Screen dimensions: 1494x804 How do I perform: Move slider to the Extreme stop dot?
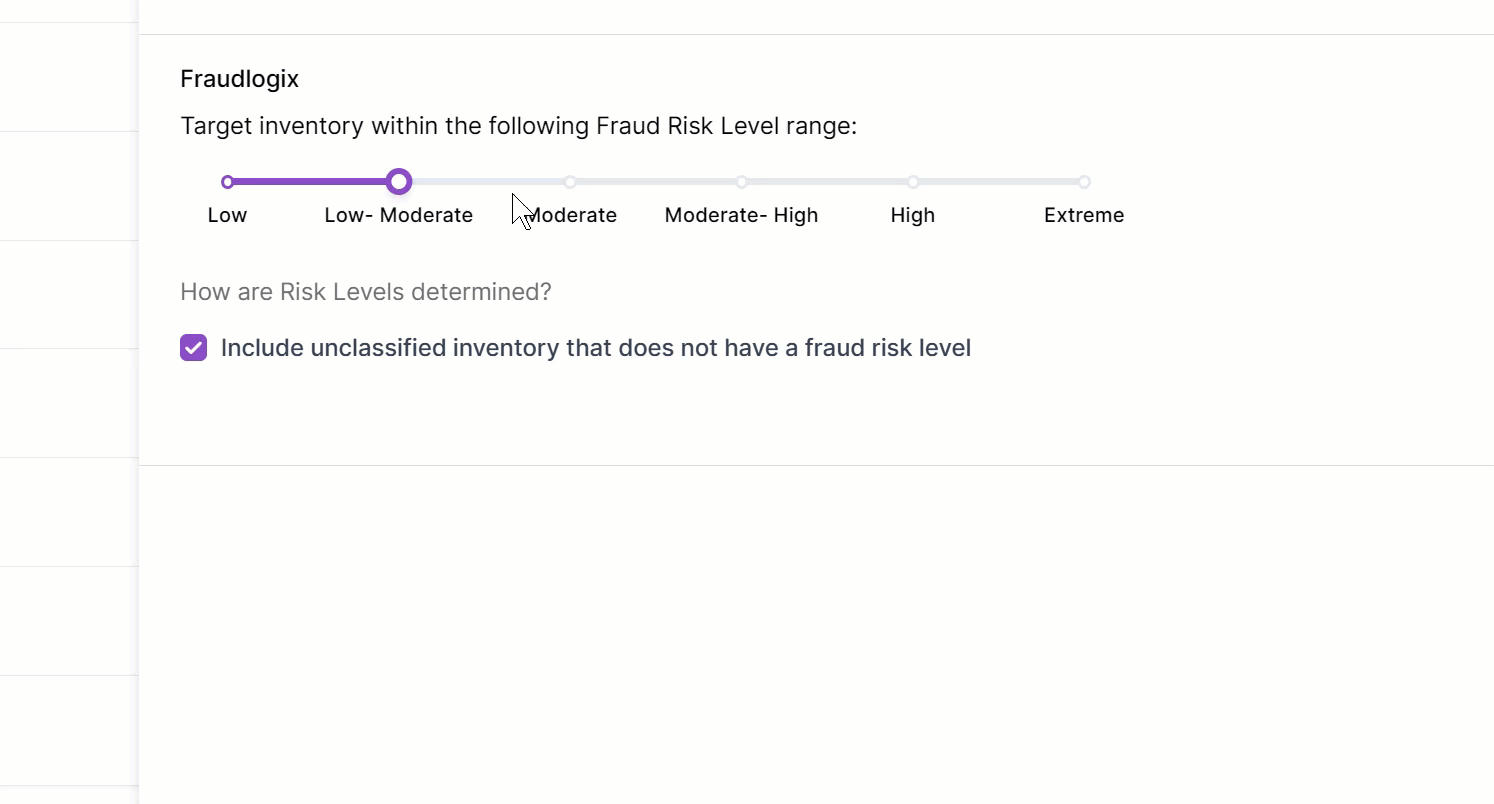coord(1084,182)
